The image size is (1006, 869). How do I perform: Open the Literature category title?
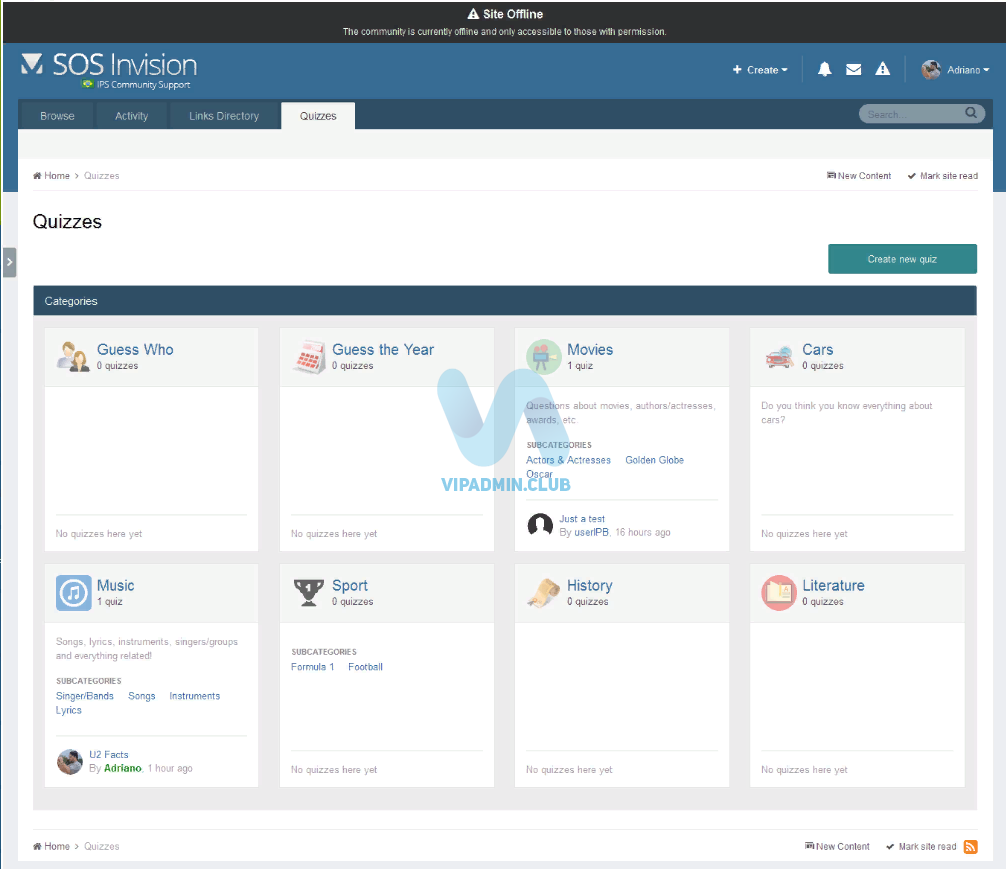click(x=833, y=585)
